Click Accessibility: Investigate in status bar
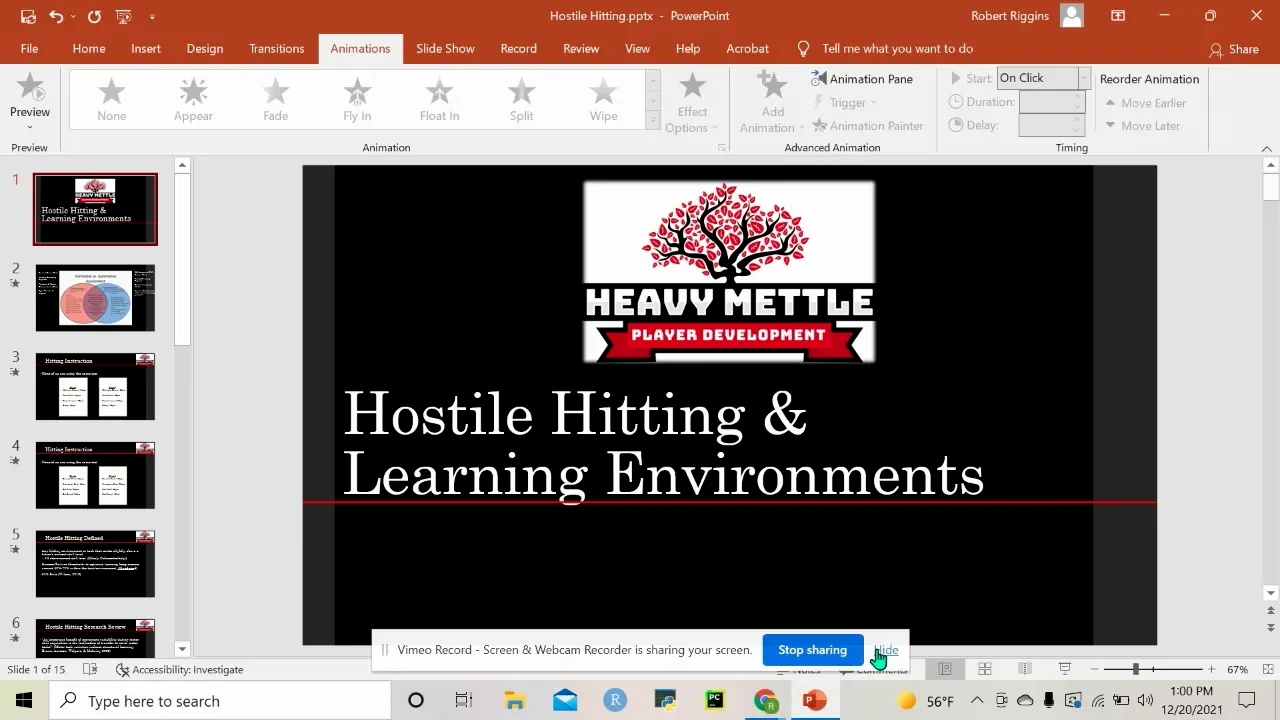This screenshot has width=1280, height=720. (180, 669)
